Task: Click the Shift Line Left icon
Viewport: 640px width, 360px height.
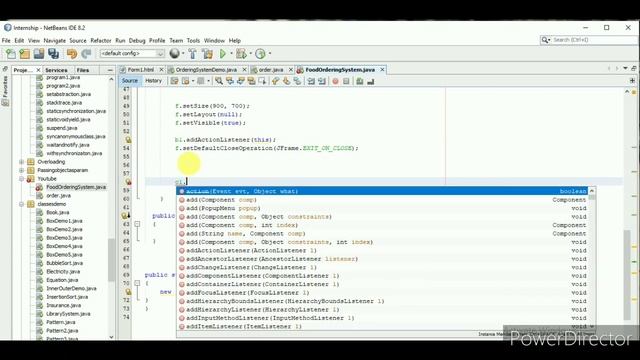Action: pyautogui.click(x=311, y=81)
